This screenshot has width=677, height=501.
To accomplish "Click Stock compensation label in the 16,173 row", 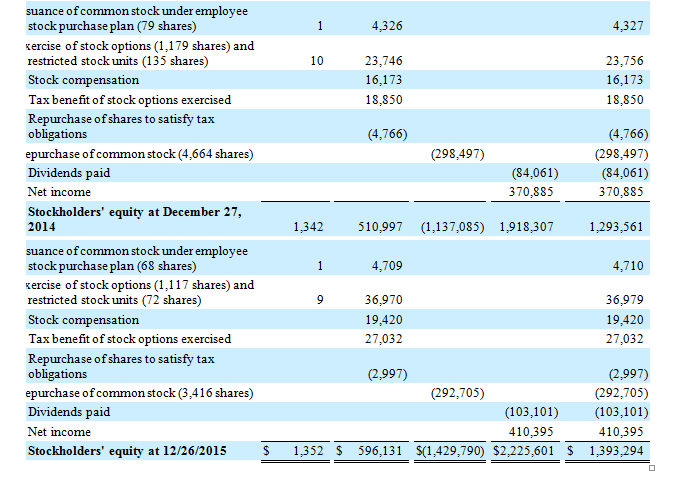I will pyautogui.click(x=83, y=81).
